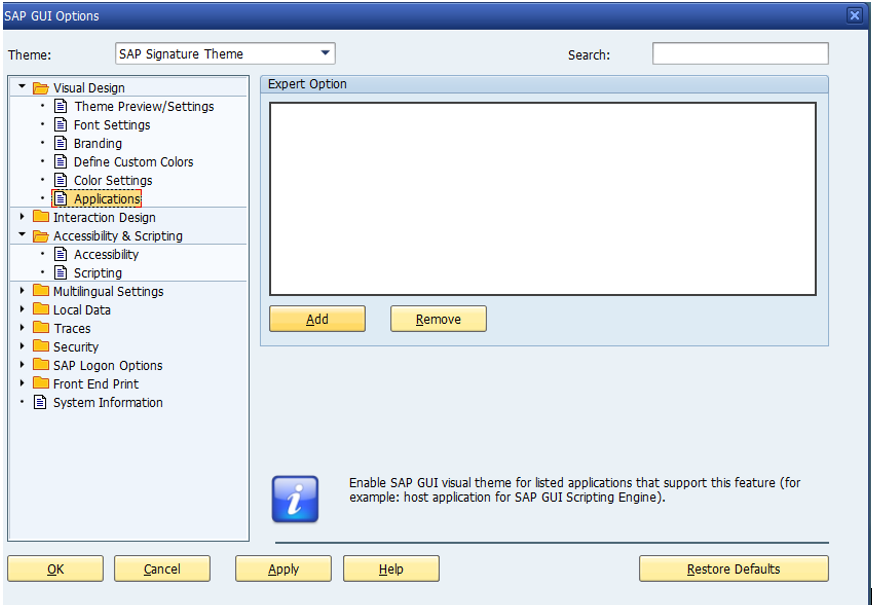This screenshot has height=605, width=872.
Task: Click the SAP Logon Options label
Action: point(108,365)
